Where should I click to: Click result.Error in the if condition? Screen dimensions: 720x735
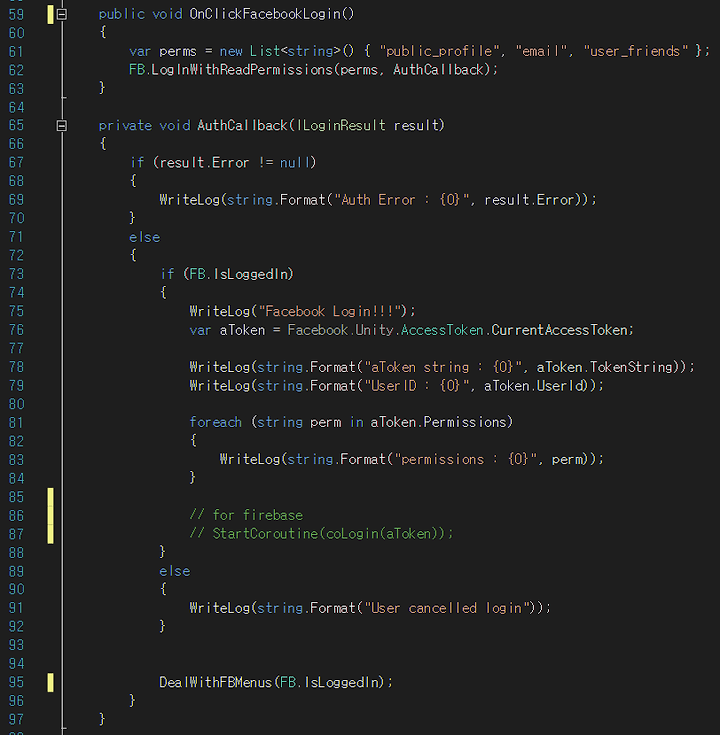click(x=204, y=163)
